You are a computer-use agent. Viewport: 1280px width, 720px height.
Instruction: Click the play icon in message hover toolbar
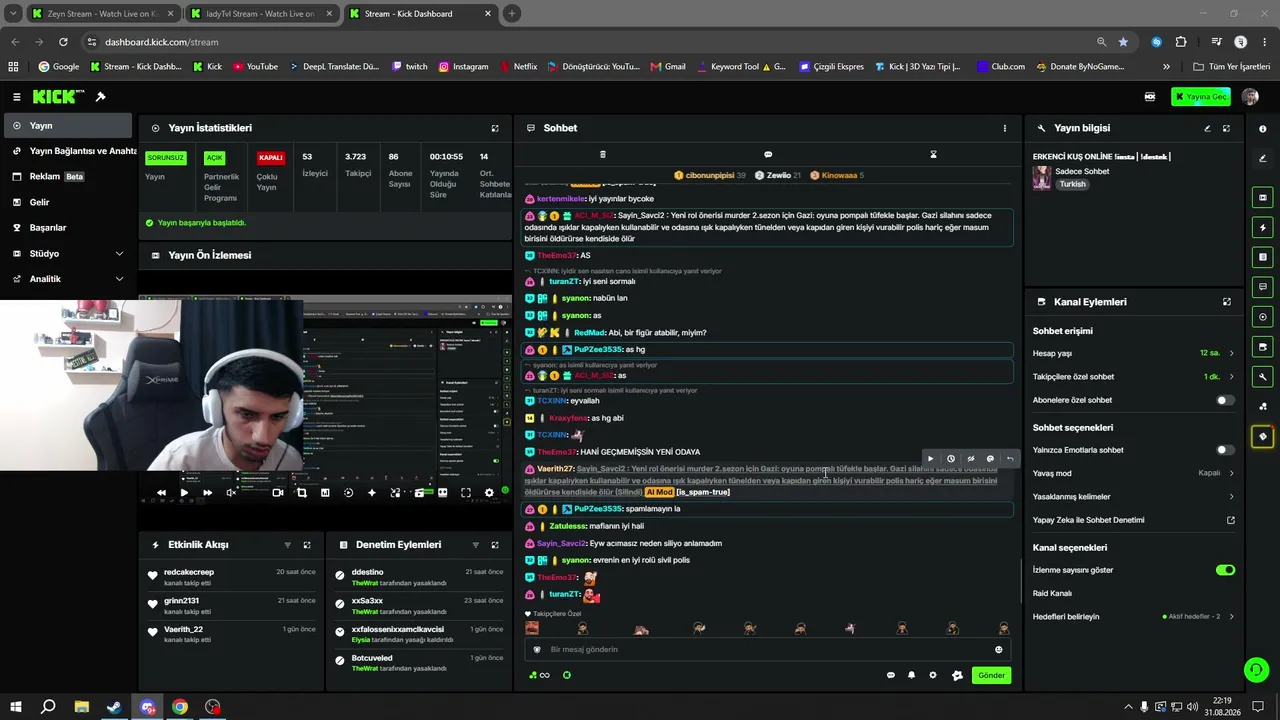(931, 459)
